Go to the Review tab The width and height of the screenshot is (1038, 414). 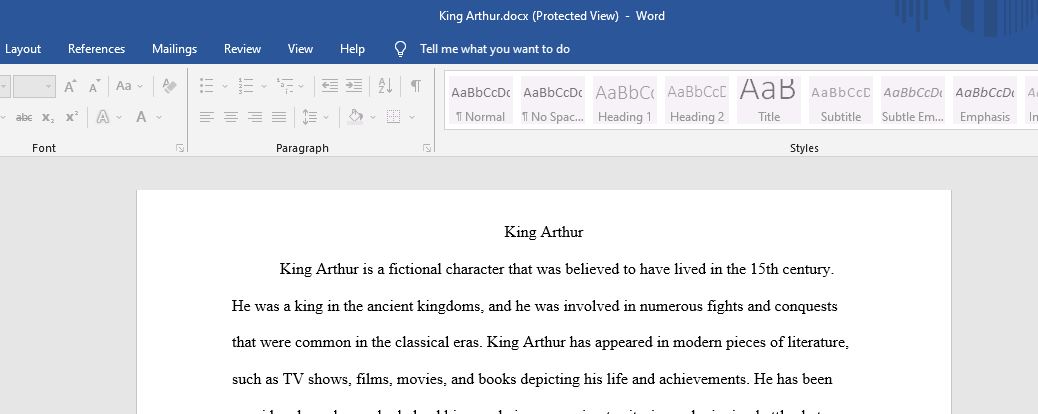pos(242,49)
